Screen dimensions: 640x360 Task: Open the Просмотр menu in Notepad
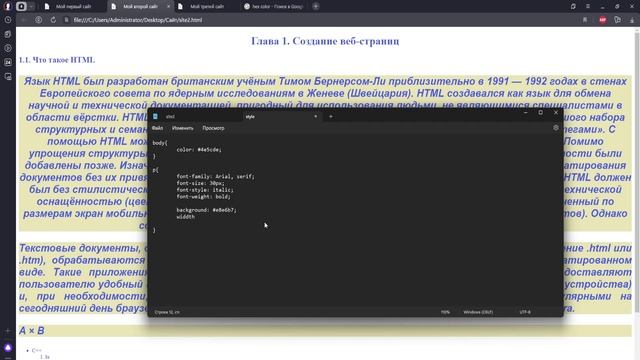213,128
